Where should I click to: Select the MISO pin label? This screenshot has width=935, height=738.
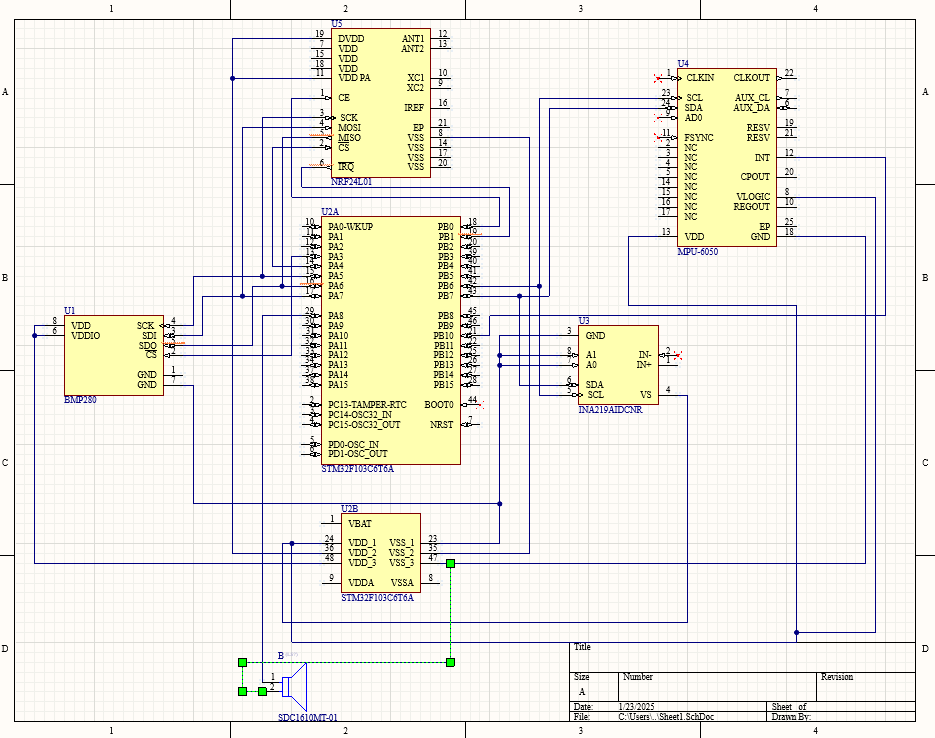coord(349,138)
